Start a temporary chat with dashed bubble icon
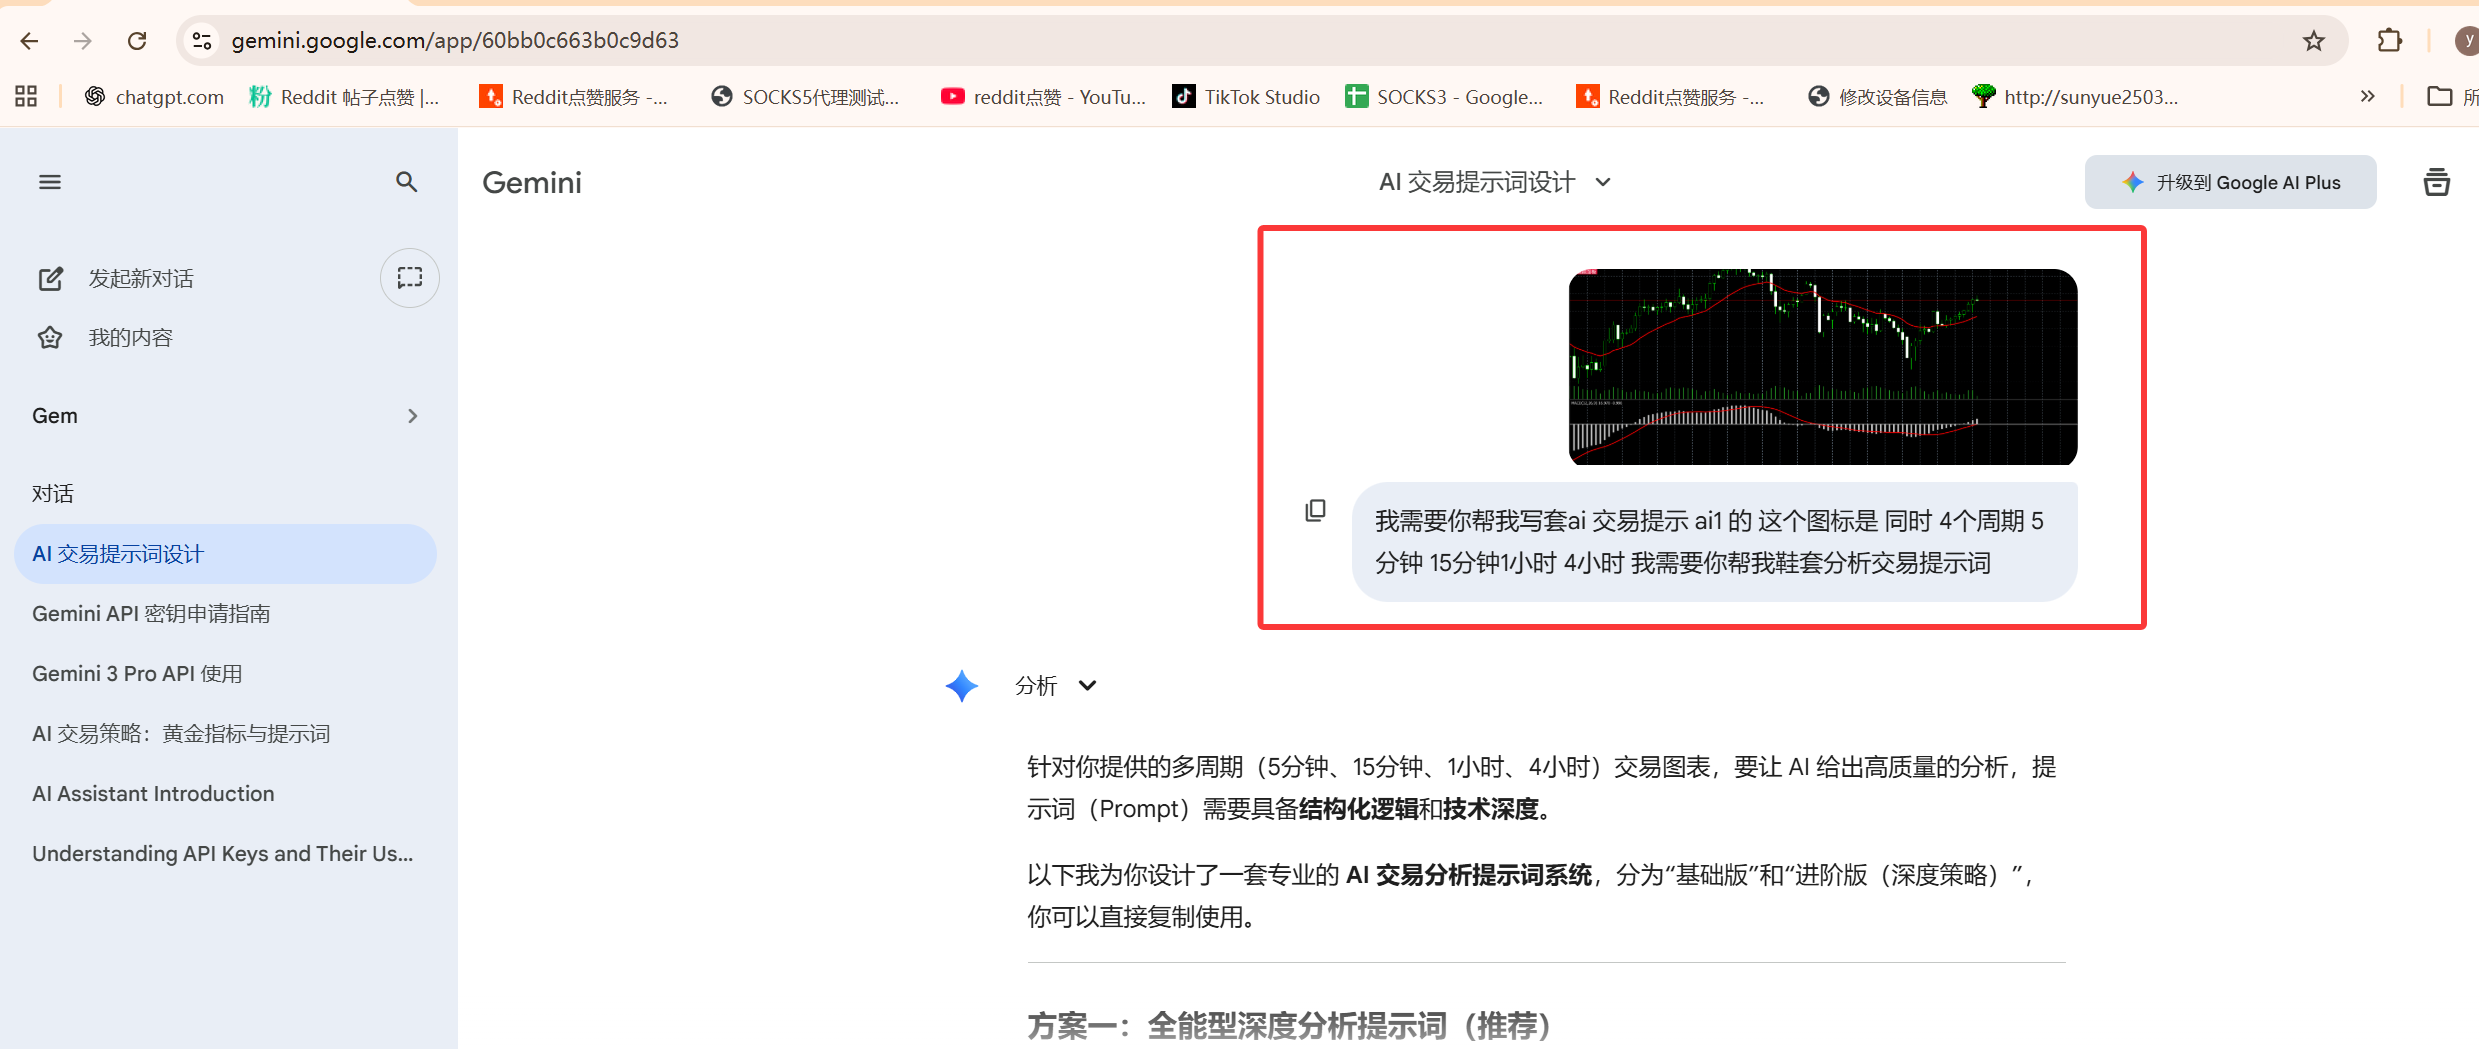The image size is (2479, 1049). 410,278
